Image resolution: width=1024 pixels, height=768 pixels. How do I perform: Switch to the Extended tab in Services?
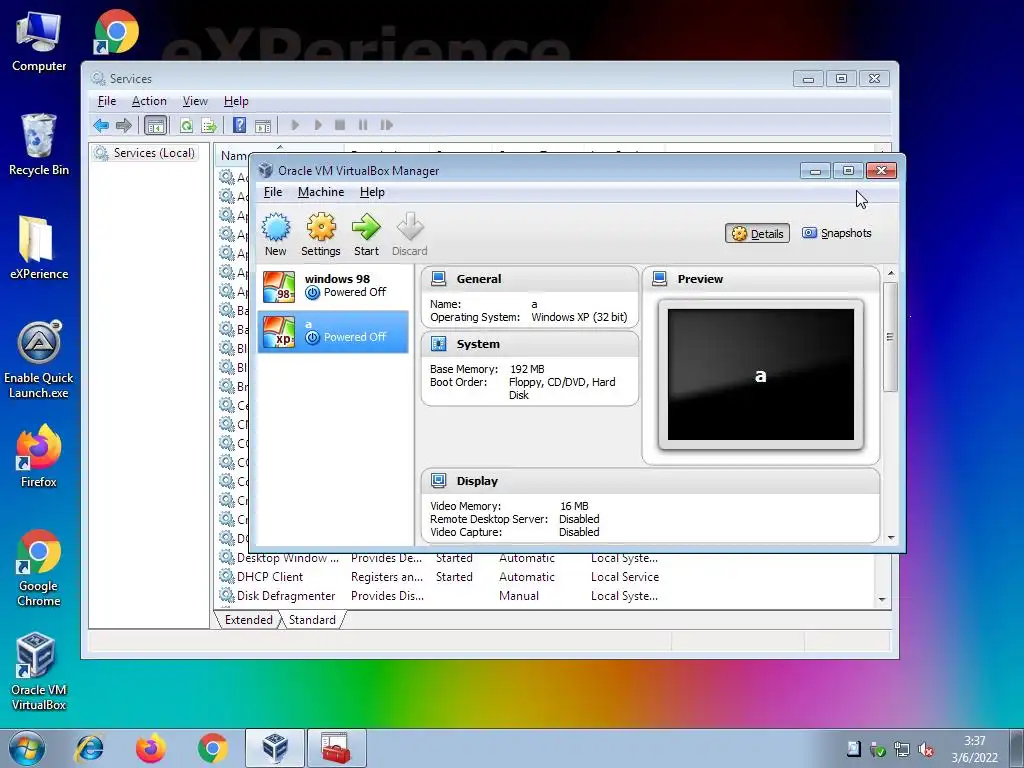pyautogui.click(x=248, y=620)
